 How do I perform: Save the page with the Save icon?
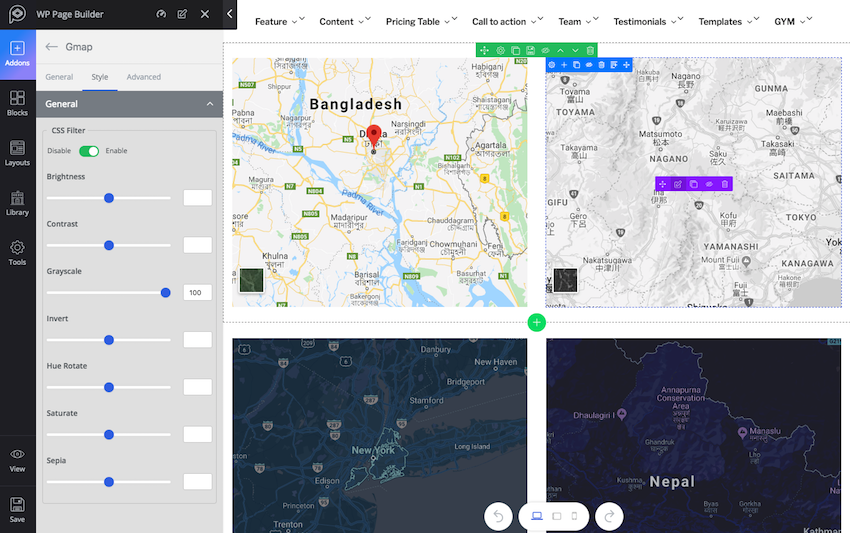17,510
